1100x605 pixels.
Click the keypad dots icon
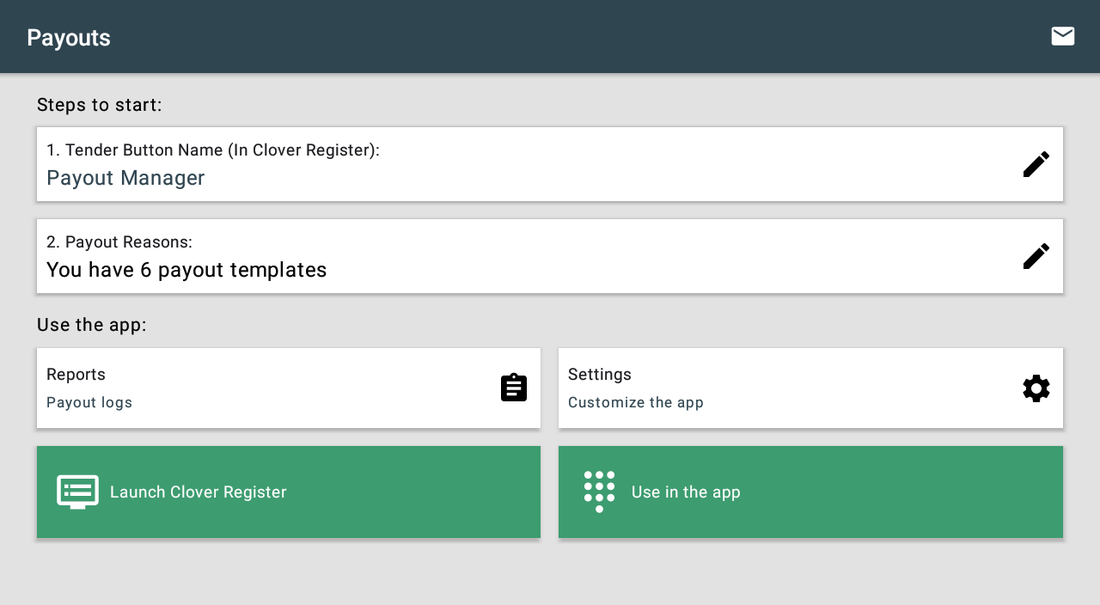(x=599, y=491)
